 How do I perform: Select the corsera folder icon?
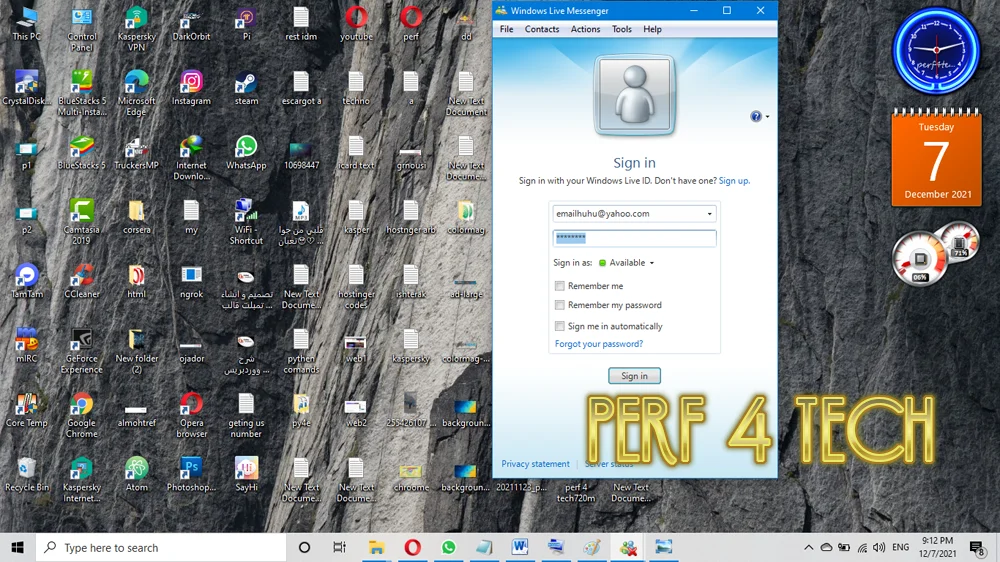pyautogui.click(x=136, y=217)
